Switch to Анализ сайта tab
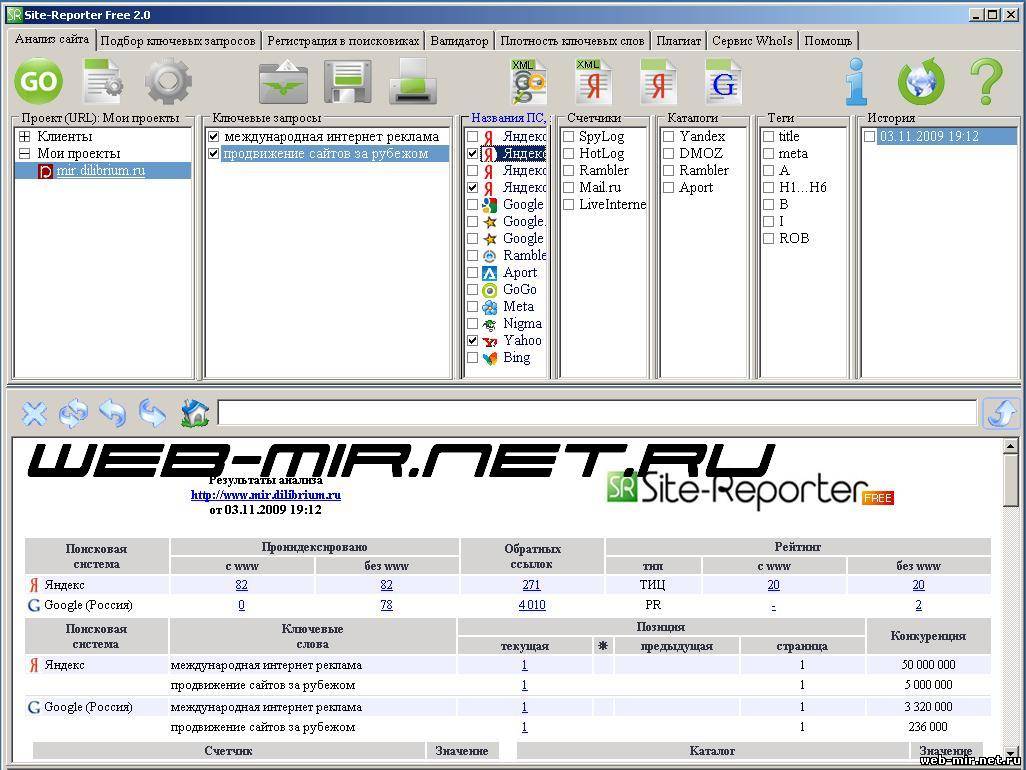Viewport: 1026px width, 770px height. click(52, 39)
